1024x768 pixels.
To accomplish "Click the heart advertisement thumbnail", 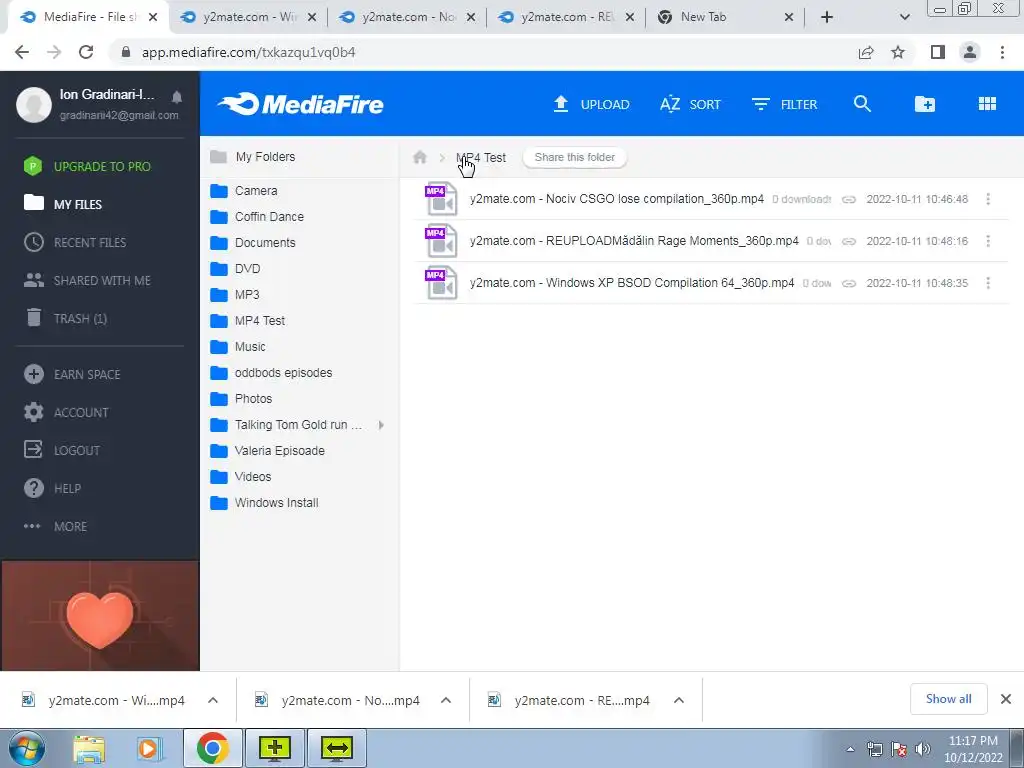I will coord(100,616).
